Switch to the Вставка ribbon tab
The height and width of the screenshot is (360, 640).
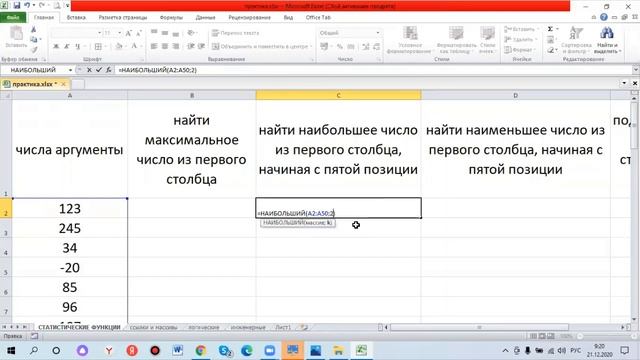pyautogui.click(x=76, y=18)
